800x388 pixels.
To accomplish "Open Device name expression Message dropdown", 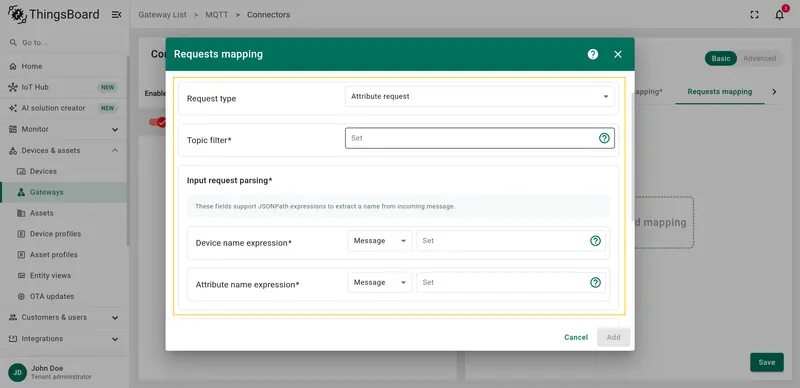I will click(x=380, y=241).
